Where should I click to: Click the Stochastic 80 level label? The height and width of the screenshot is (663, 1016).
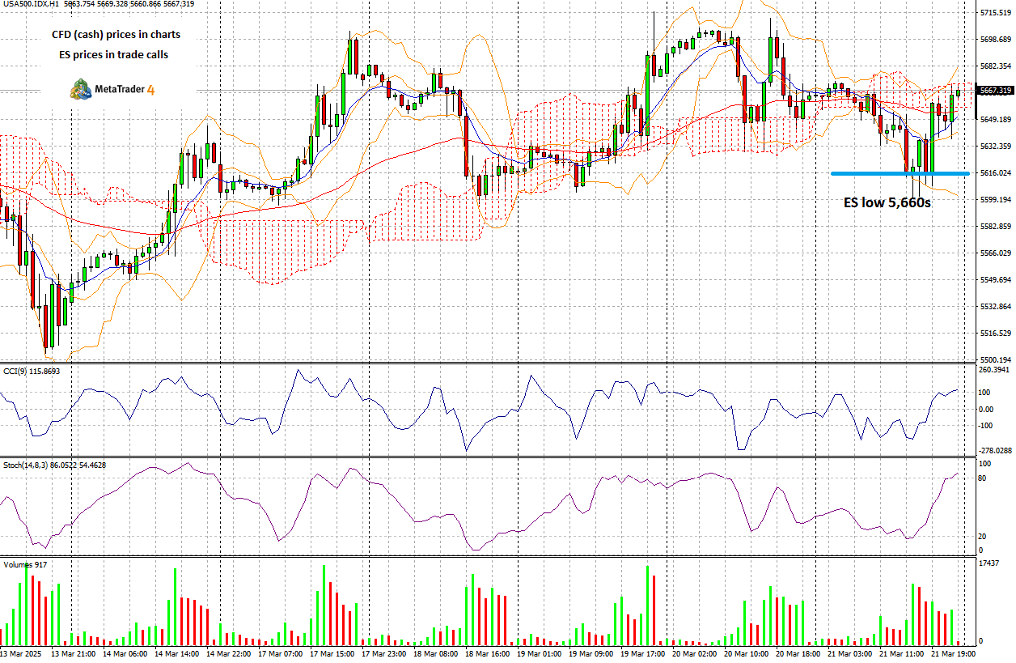pos(982,478)
